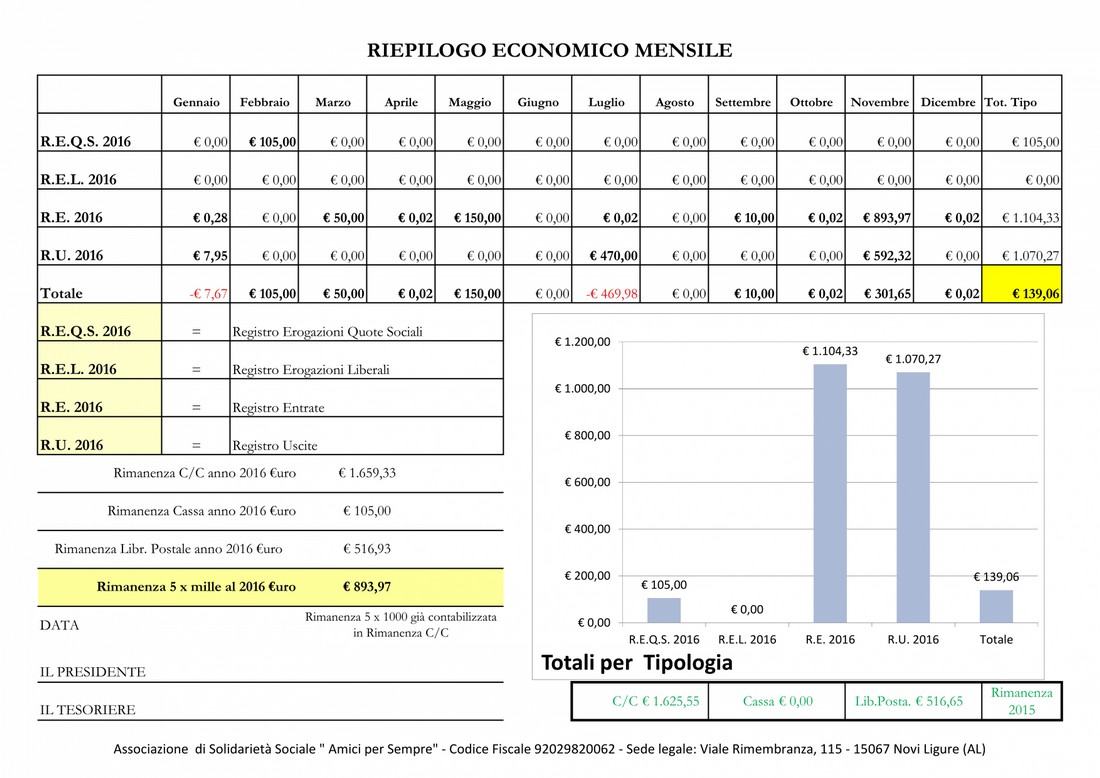
Task: Click the R.E. 2016 chart bar
Action: tap(830, 493)
